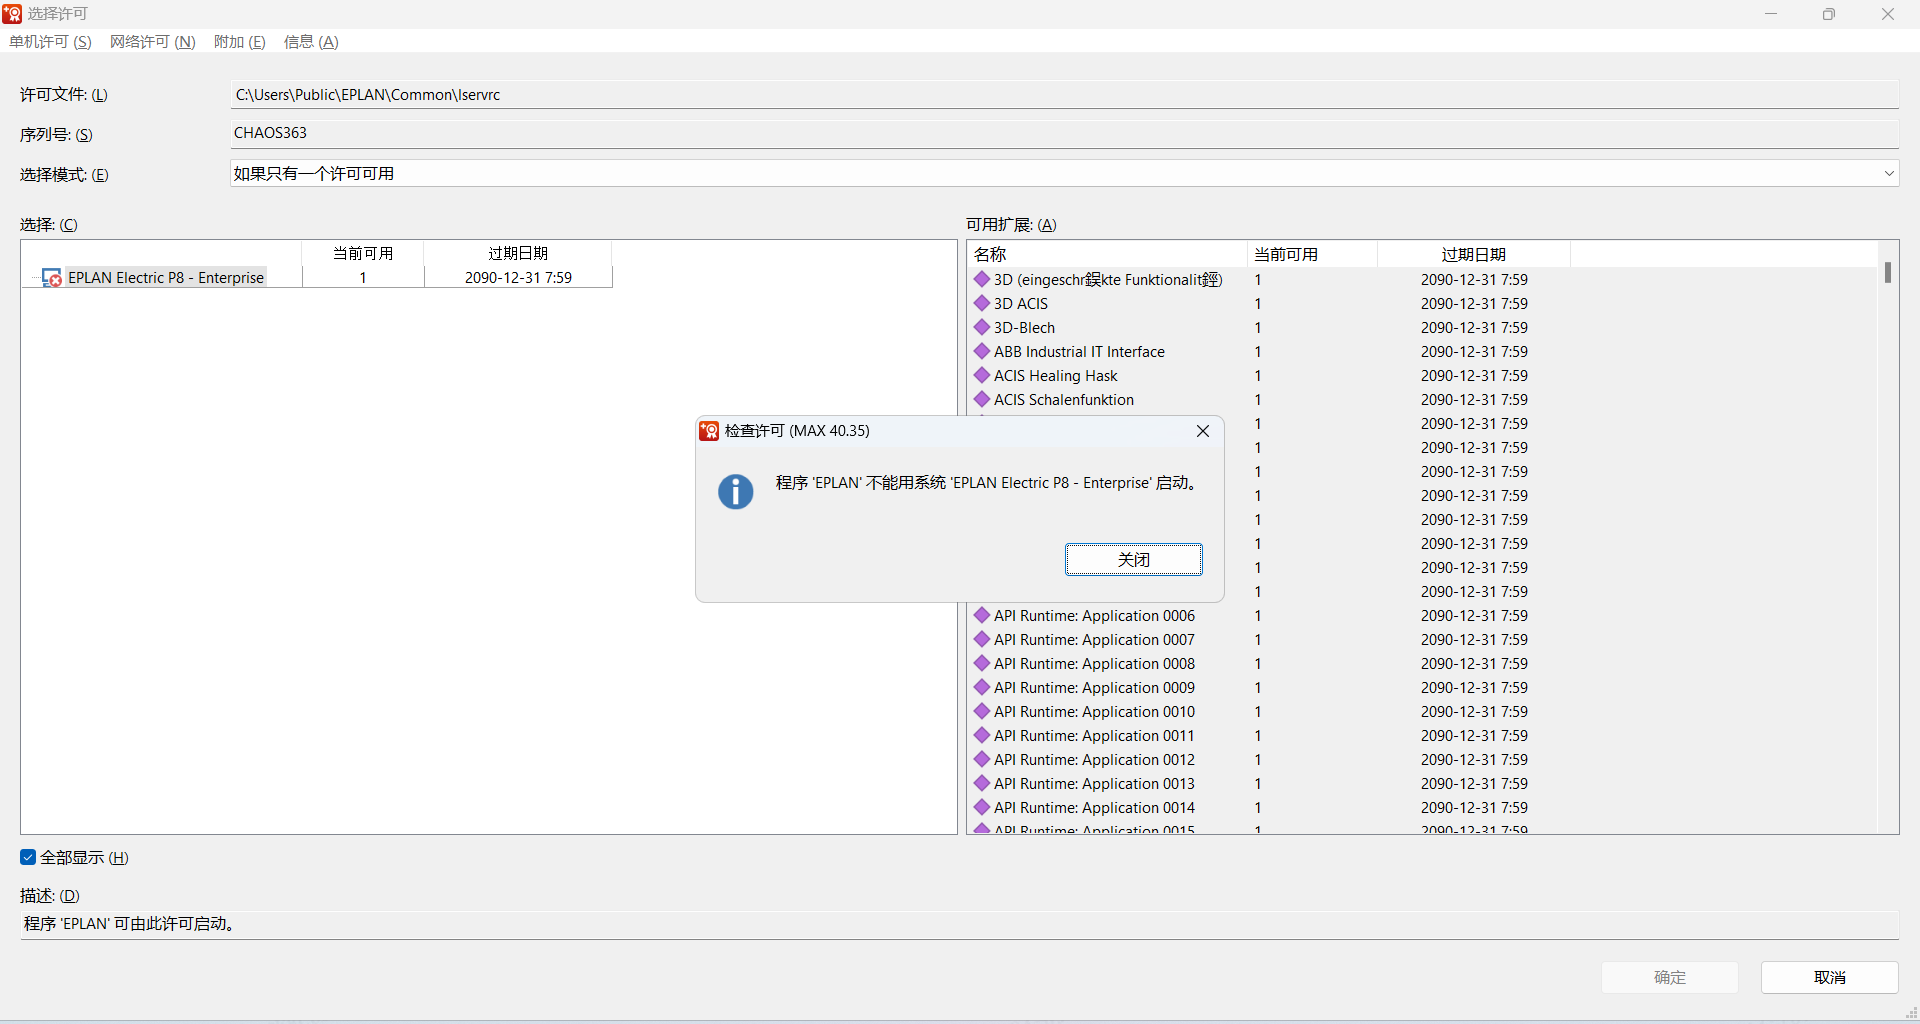The width and height of the screenshot is (1920, 1024).
Task: Click the extensions list vertical scrollbar thumb
Action: 1887,272
